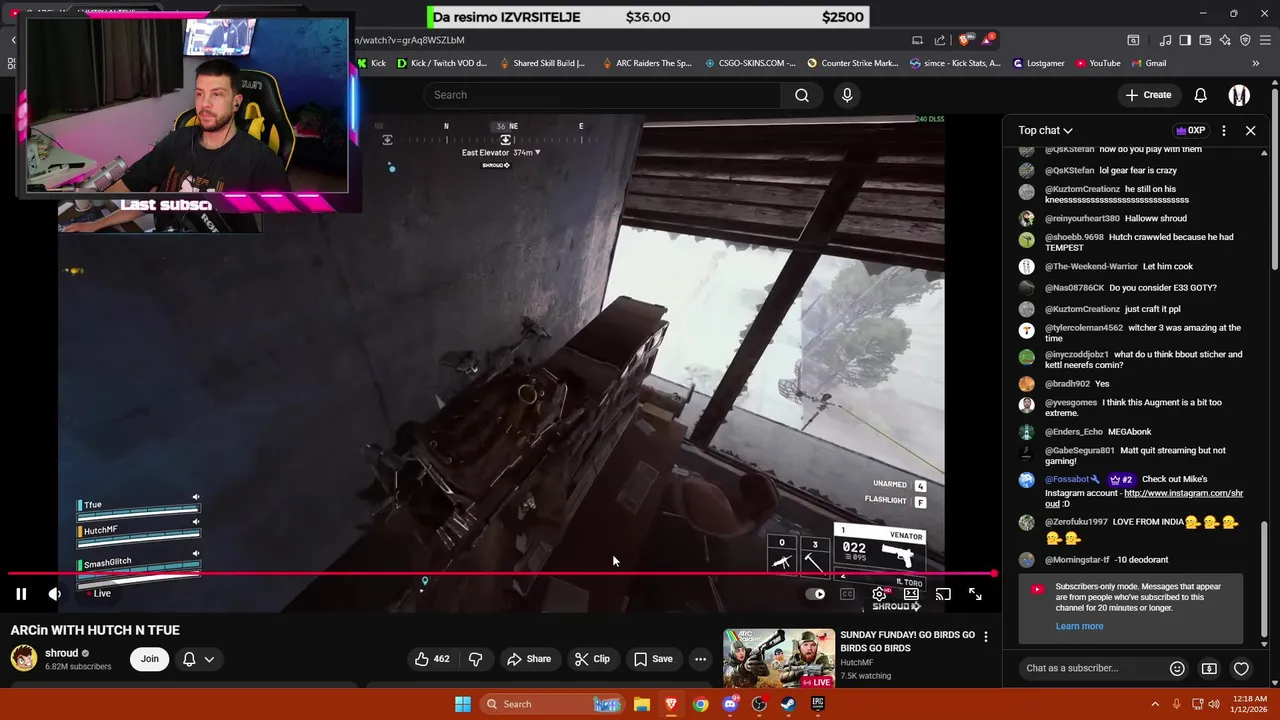
Task: Close the live chat panel
Action: (1250, 130)
